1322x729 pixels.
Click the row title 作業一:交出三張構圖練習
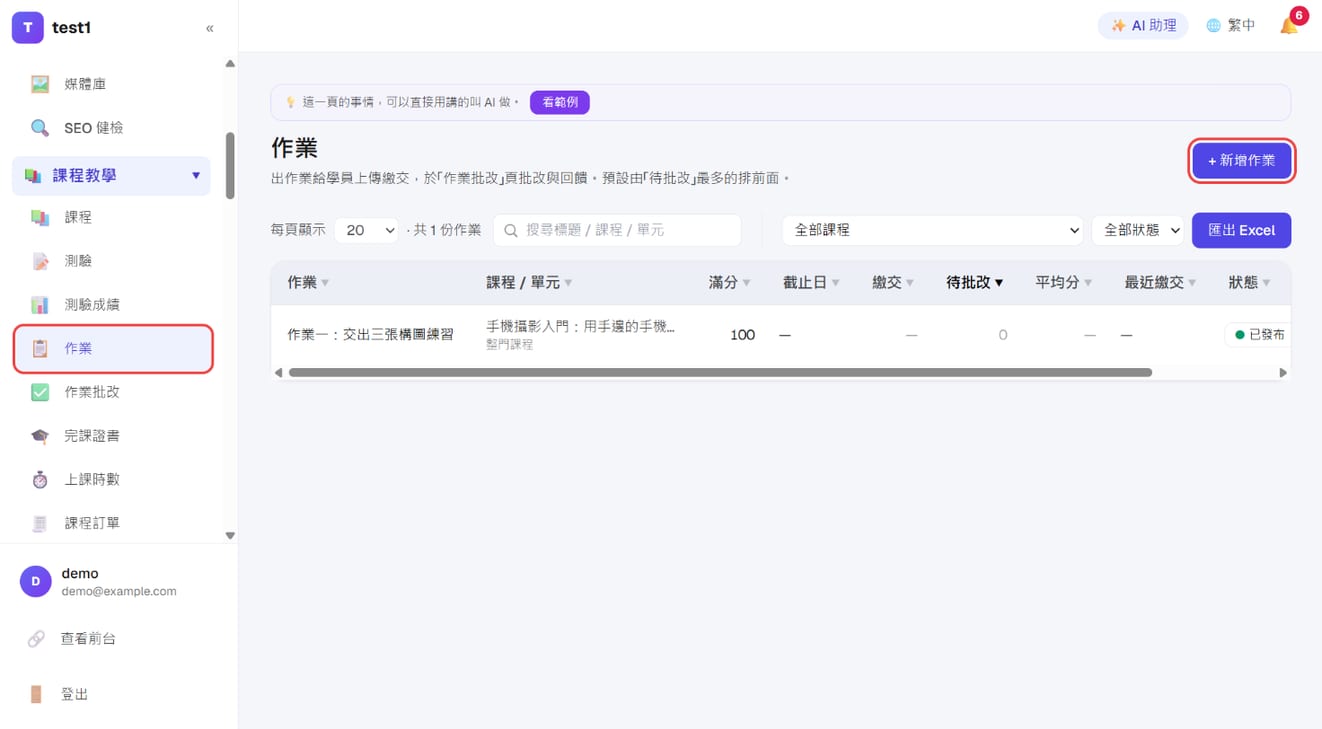(x=370, y=335)
